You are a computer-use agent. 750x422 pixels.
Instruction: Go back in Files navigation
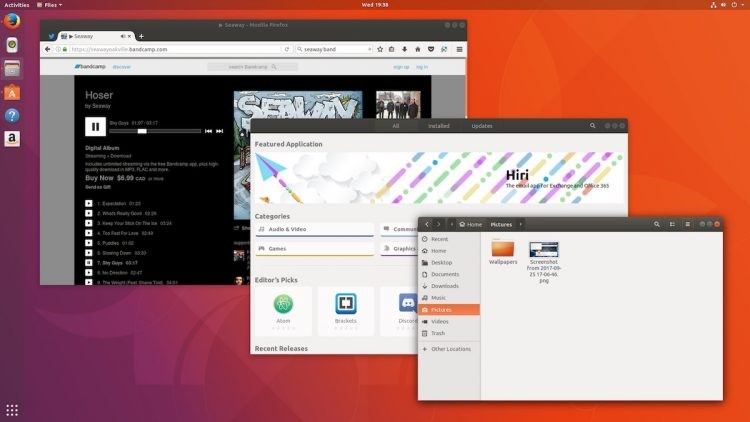click(427, 224)
